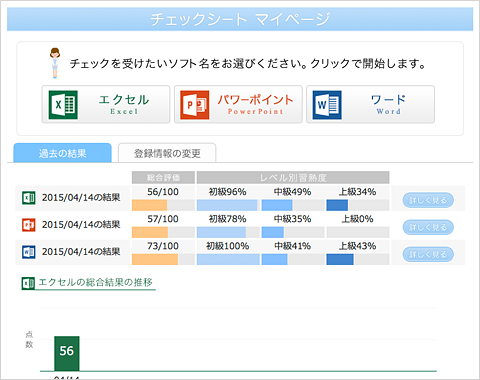Click the エクセルの総合結果の推移 heading
Image resolution: width=480 pixels, height=380 pixels.
click(x=95, y=282)
